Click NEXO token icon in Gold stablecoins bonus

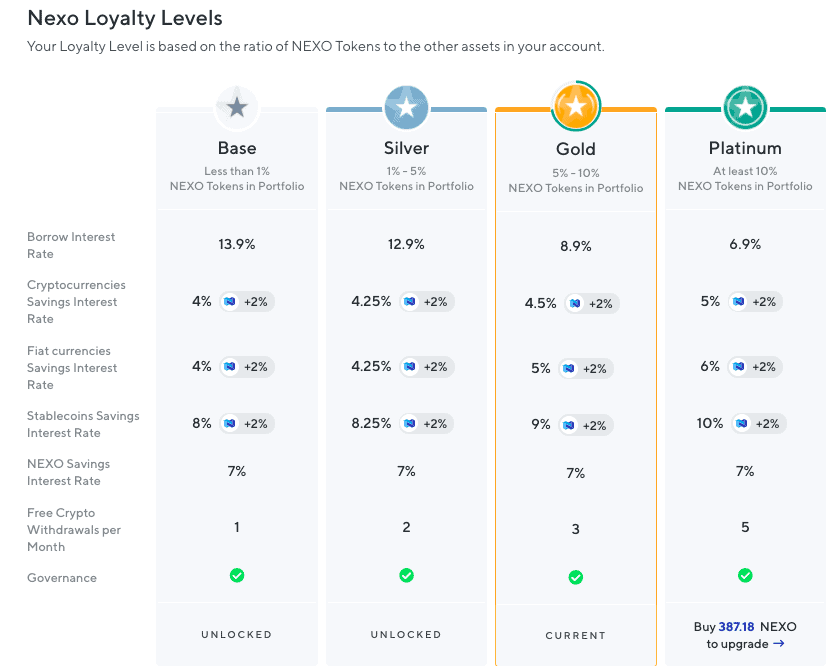tap(569, 425)
